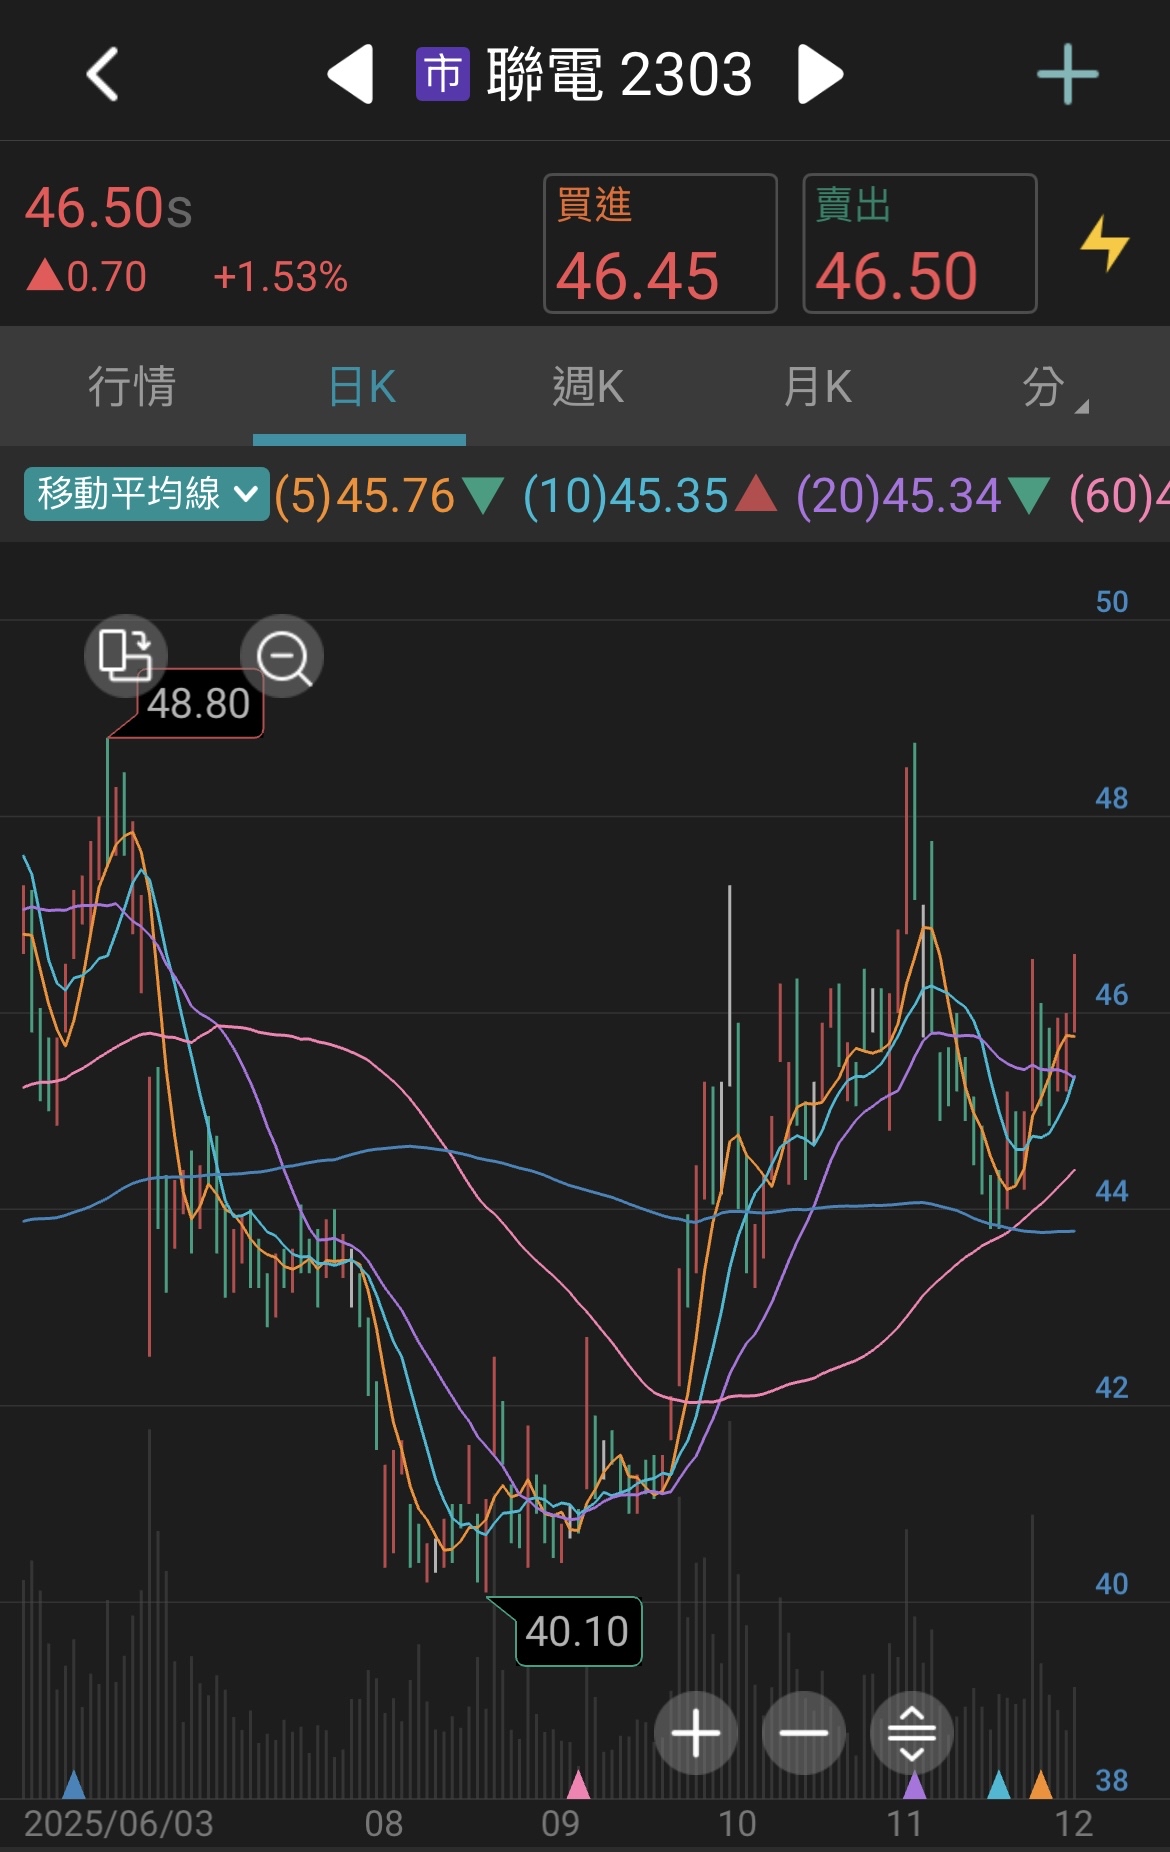
Task: Tap the 48.80 high price label
Action: [199, 704]
